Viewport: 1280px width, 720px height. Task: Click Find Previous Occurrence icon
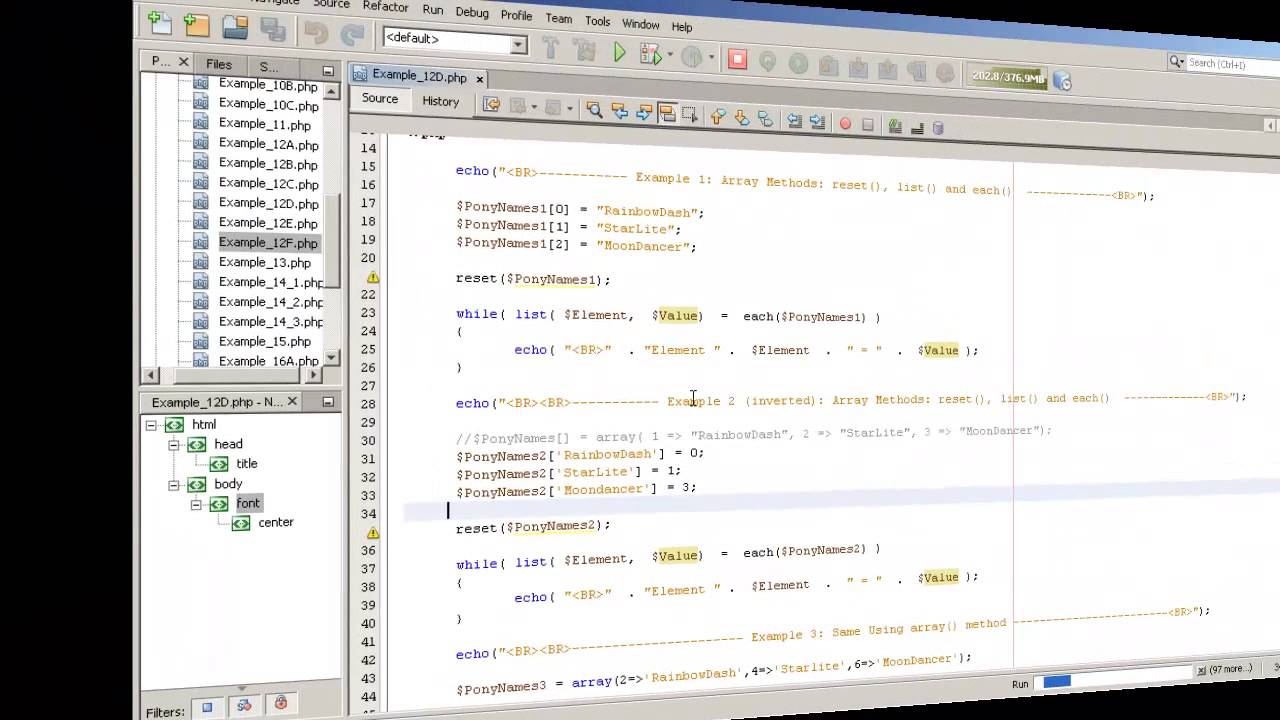click(619, 111)
